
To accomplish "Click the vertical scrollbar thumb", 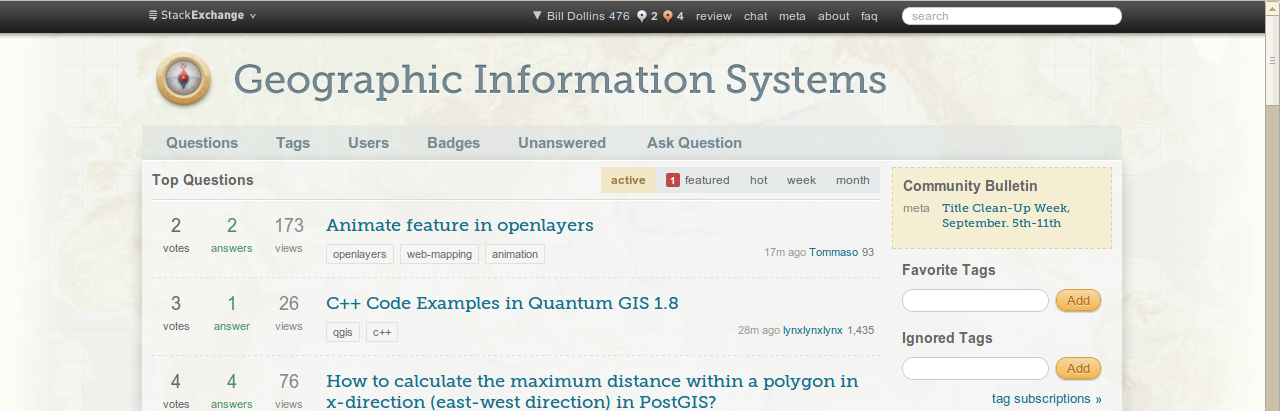I will pos(1272,59).
